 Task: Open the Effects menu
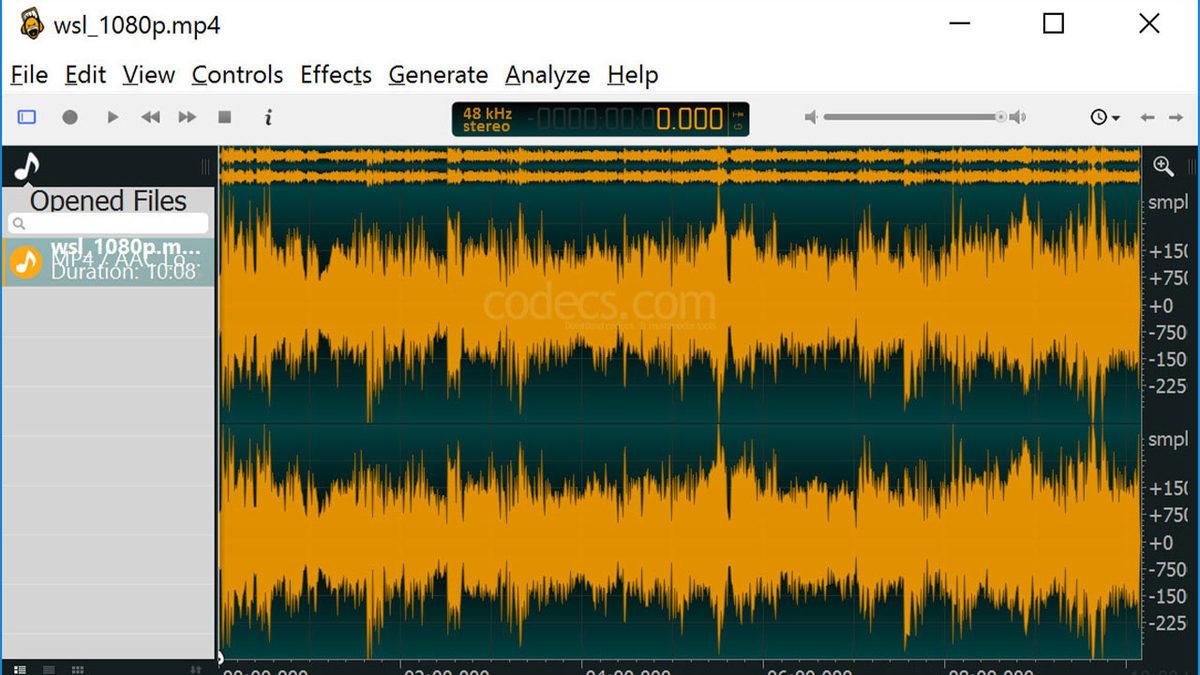pos(335,75)
